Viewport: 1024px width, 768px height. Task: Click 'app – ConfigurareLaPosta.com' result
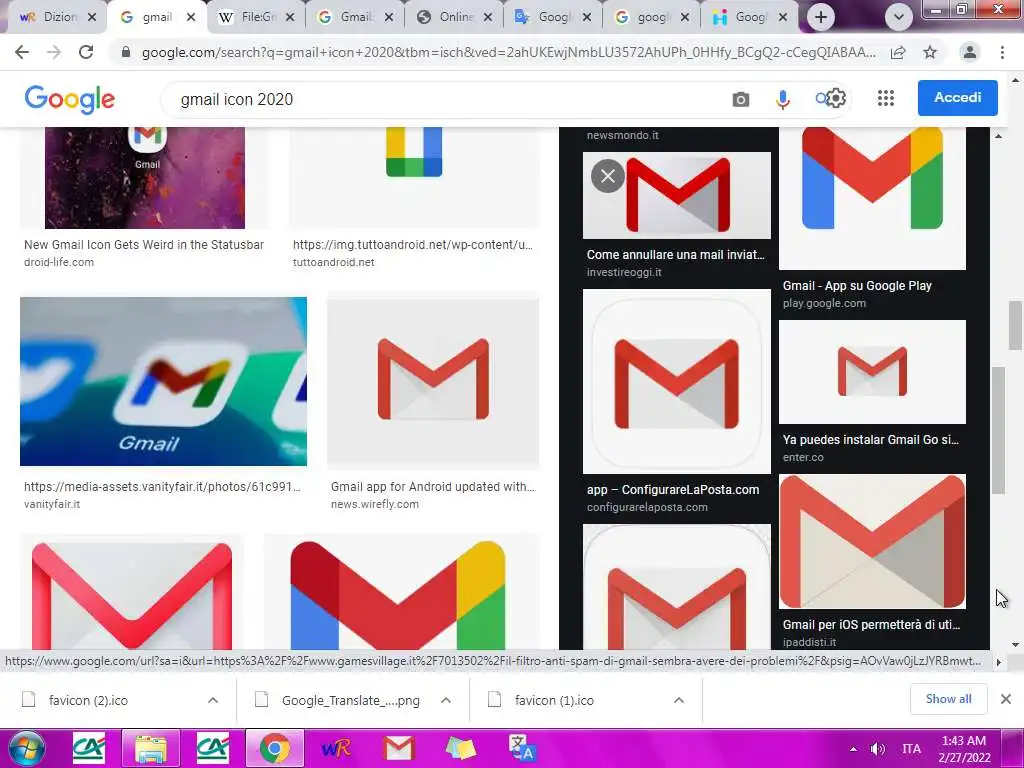[x=673, y=490]
